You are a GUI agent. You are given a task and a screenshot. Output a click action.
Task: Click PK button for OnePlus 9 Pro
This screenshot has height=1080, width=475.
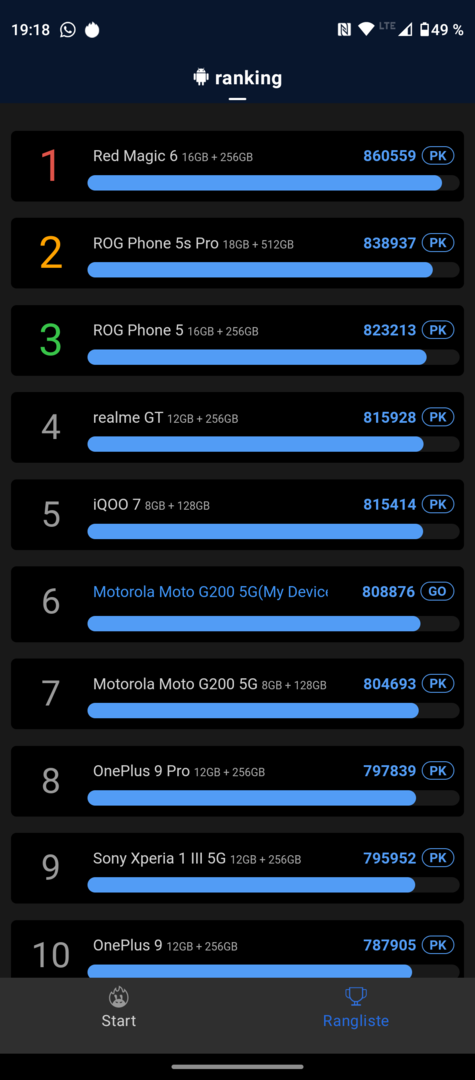tap(438, 771)
